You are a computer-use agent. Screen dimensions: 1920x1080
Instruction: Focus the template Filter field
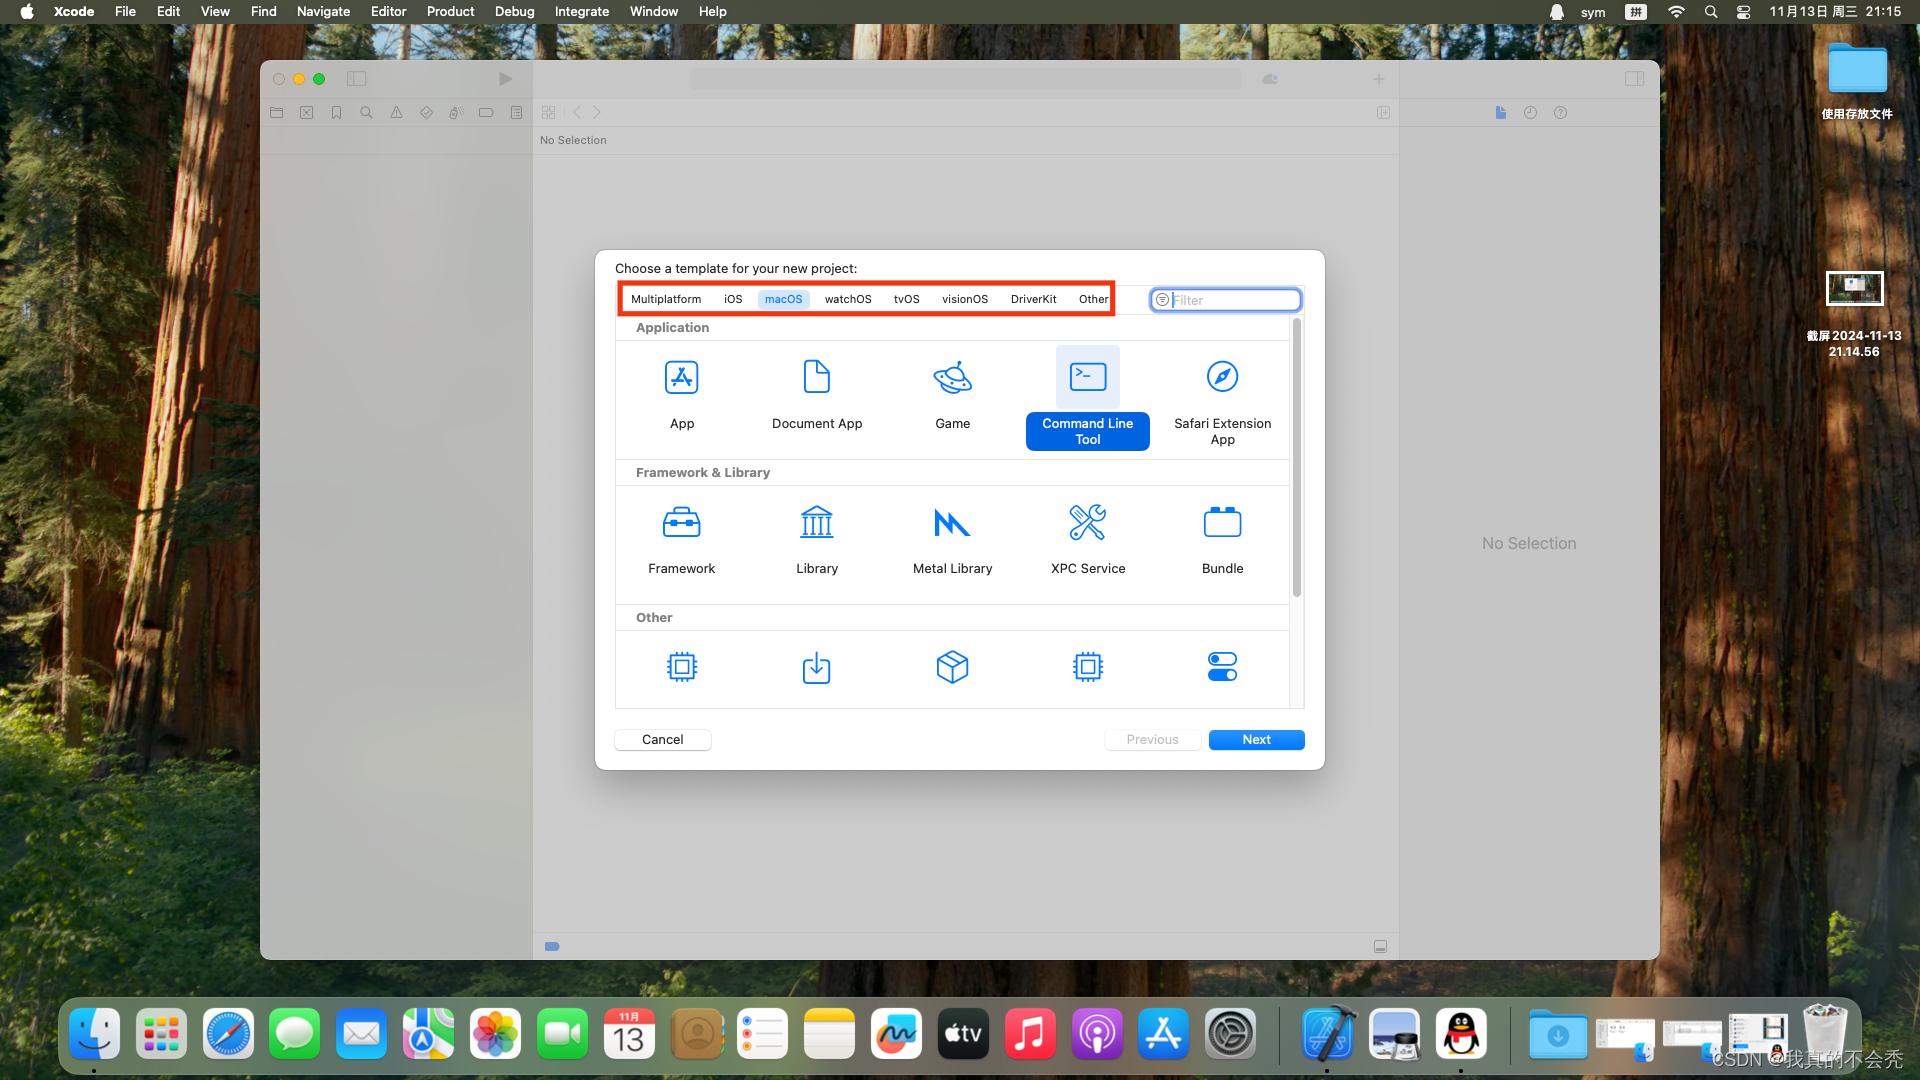pos(1226,300)
